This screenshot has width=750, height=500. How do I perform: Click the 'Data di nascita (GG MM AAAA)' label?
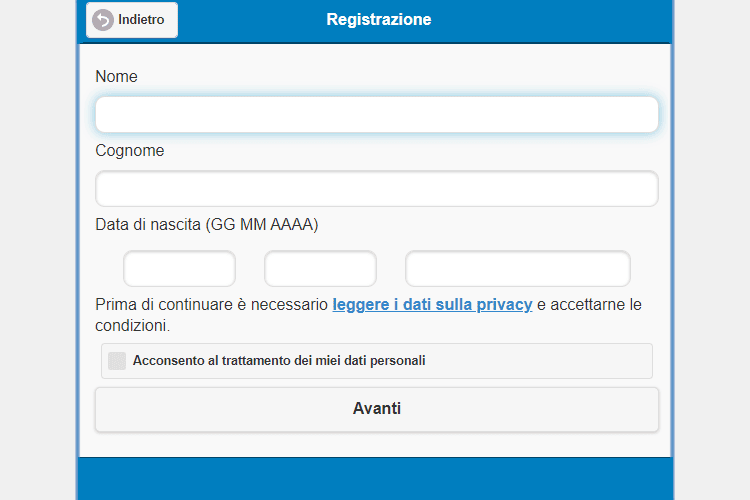point(207,224)
